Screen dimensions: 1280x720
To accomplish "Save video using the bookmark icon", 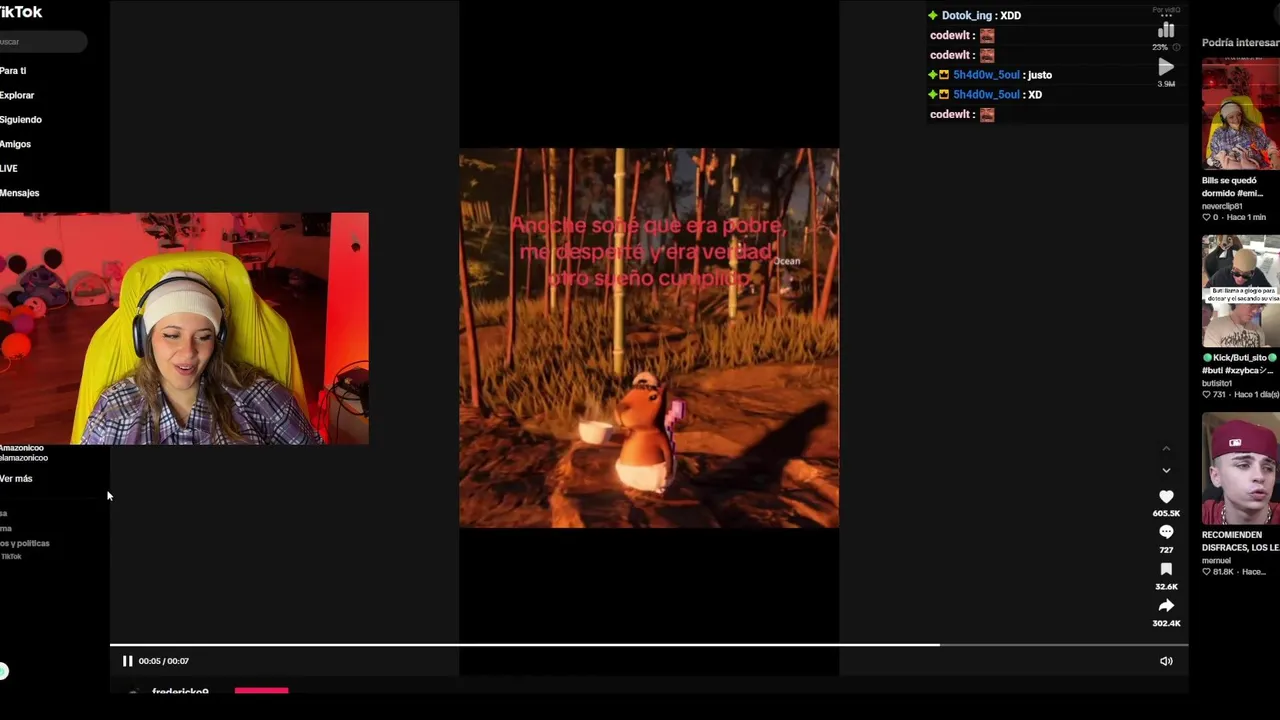I will point(1166,569).
